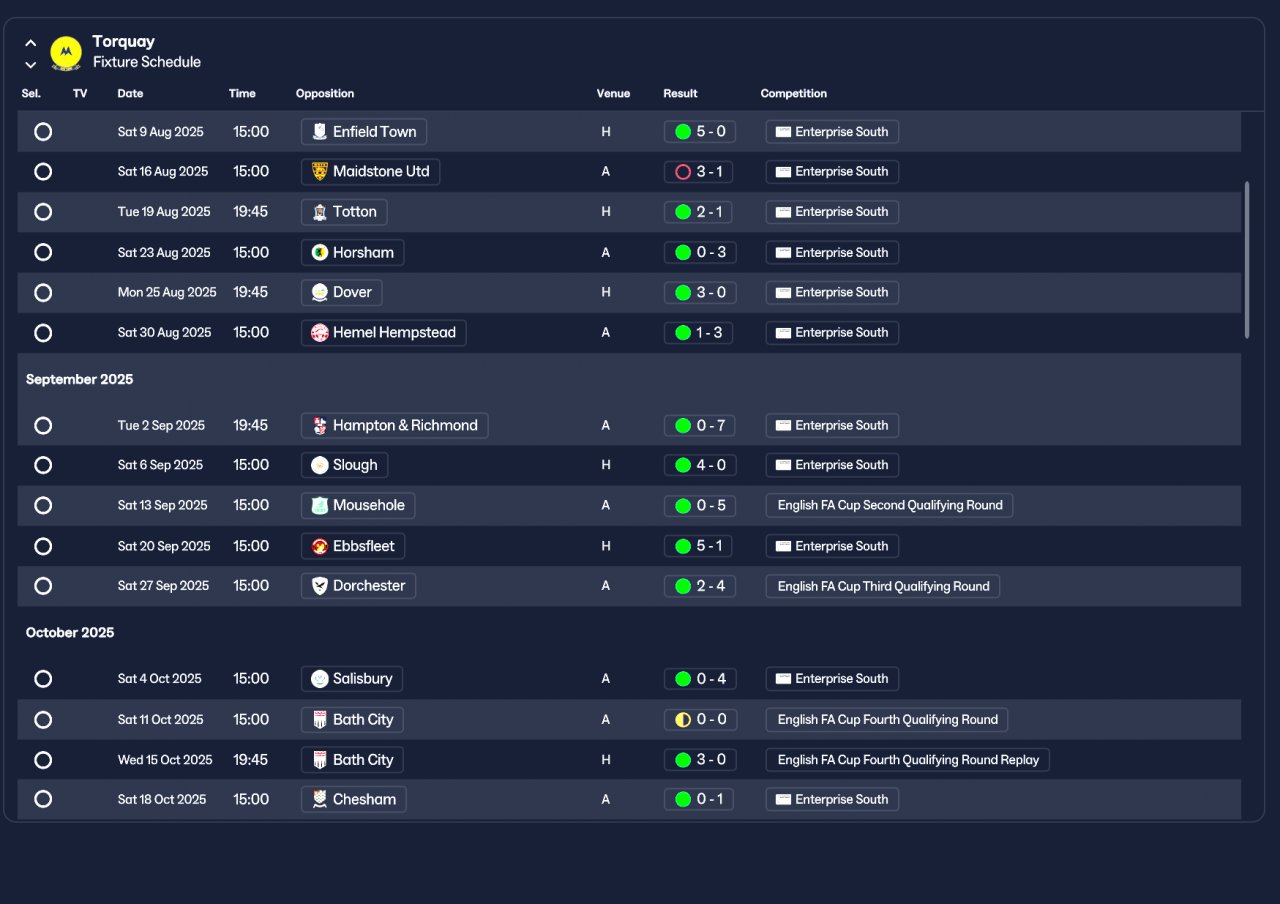Sort fixtures by Time column header
The image size is (1280, 904).
(242, 93)
